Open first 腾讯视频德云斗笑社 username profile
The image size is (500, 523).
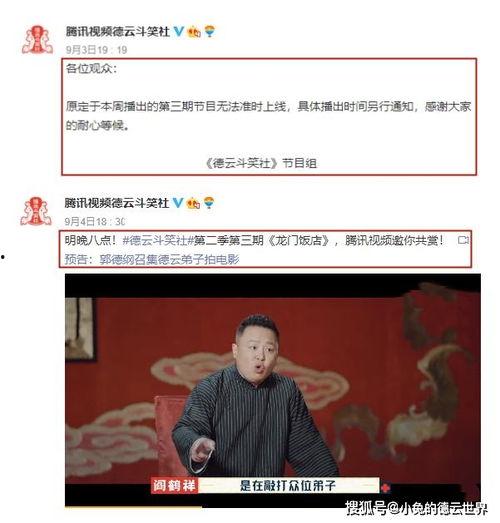click(118, 32)
